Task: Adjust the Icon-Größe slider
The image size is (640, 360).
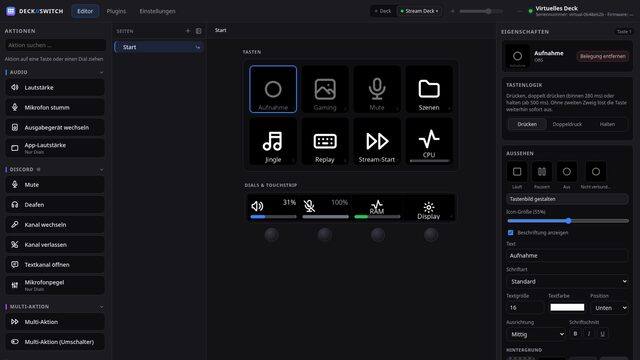Action: coord(568,221)
